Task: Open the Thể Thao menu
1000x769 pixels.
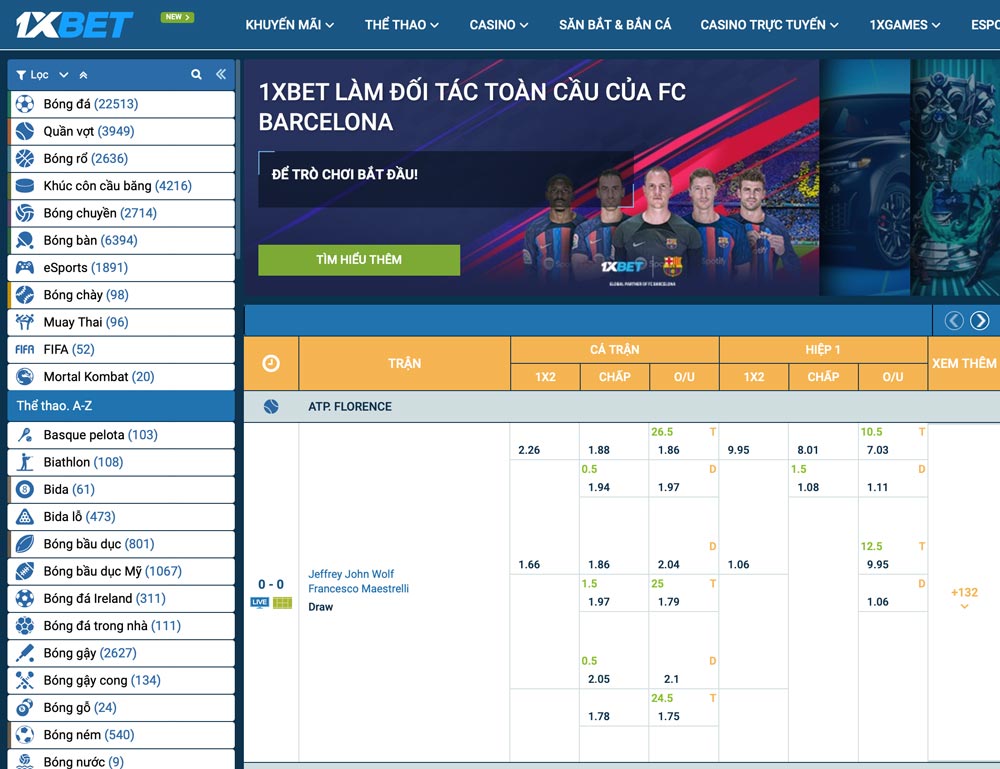Action: pos(402,25)
